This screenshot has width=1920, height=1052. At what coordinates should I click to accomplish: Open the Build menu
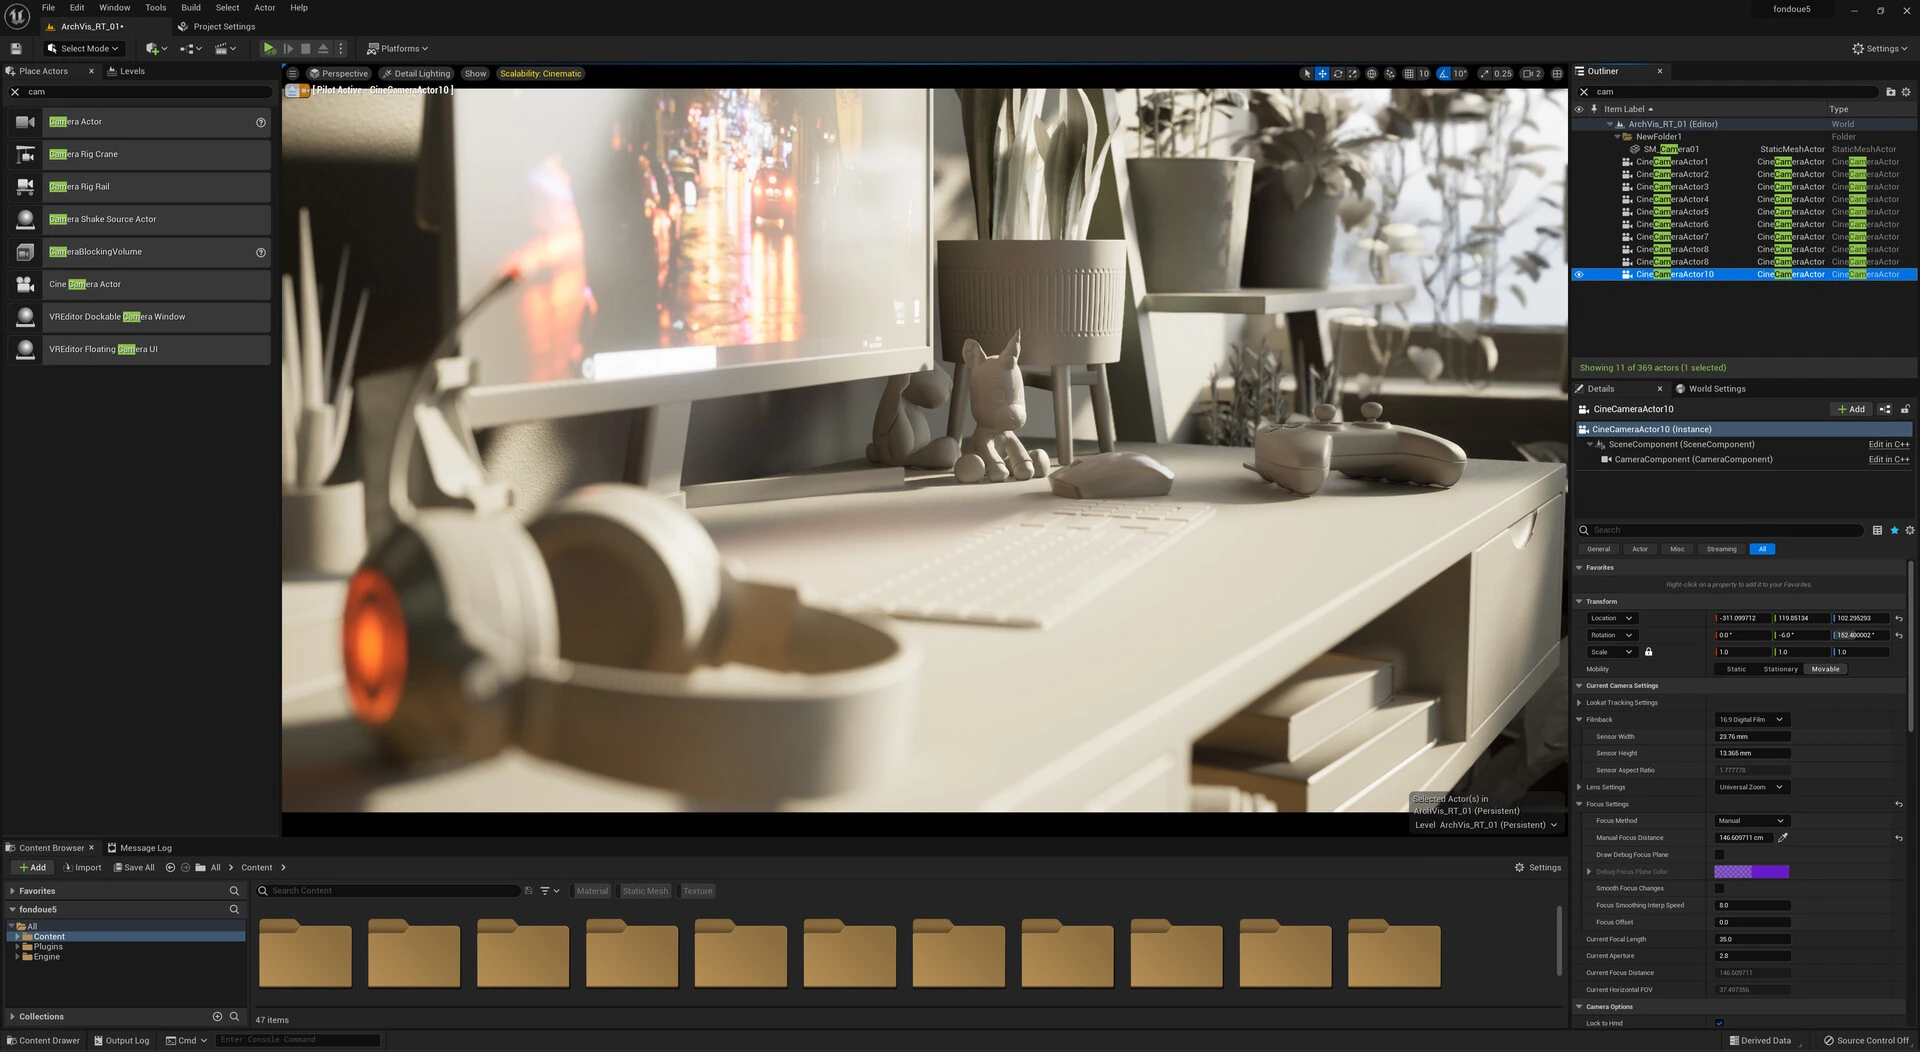tap(190, 8)
